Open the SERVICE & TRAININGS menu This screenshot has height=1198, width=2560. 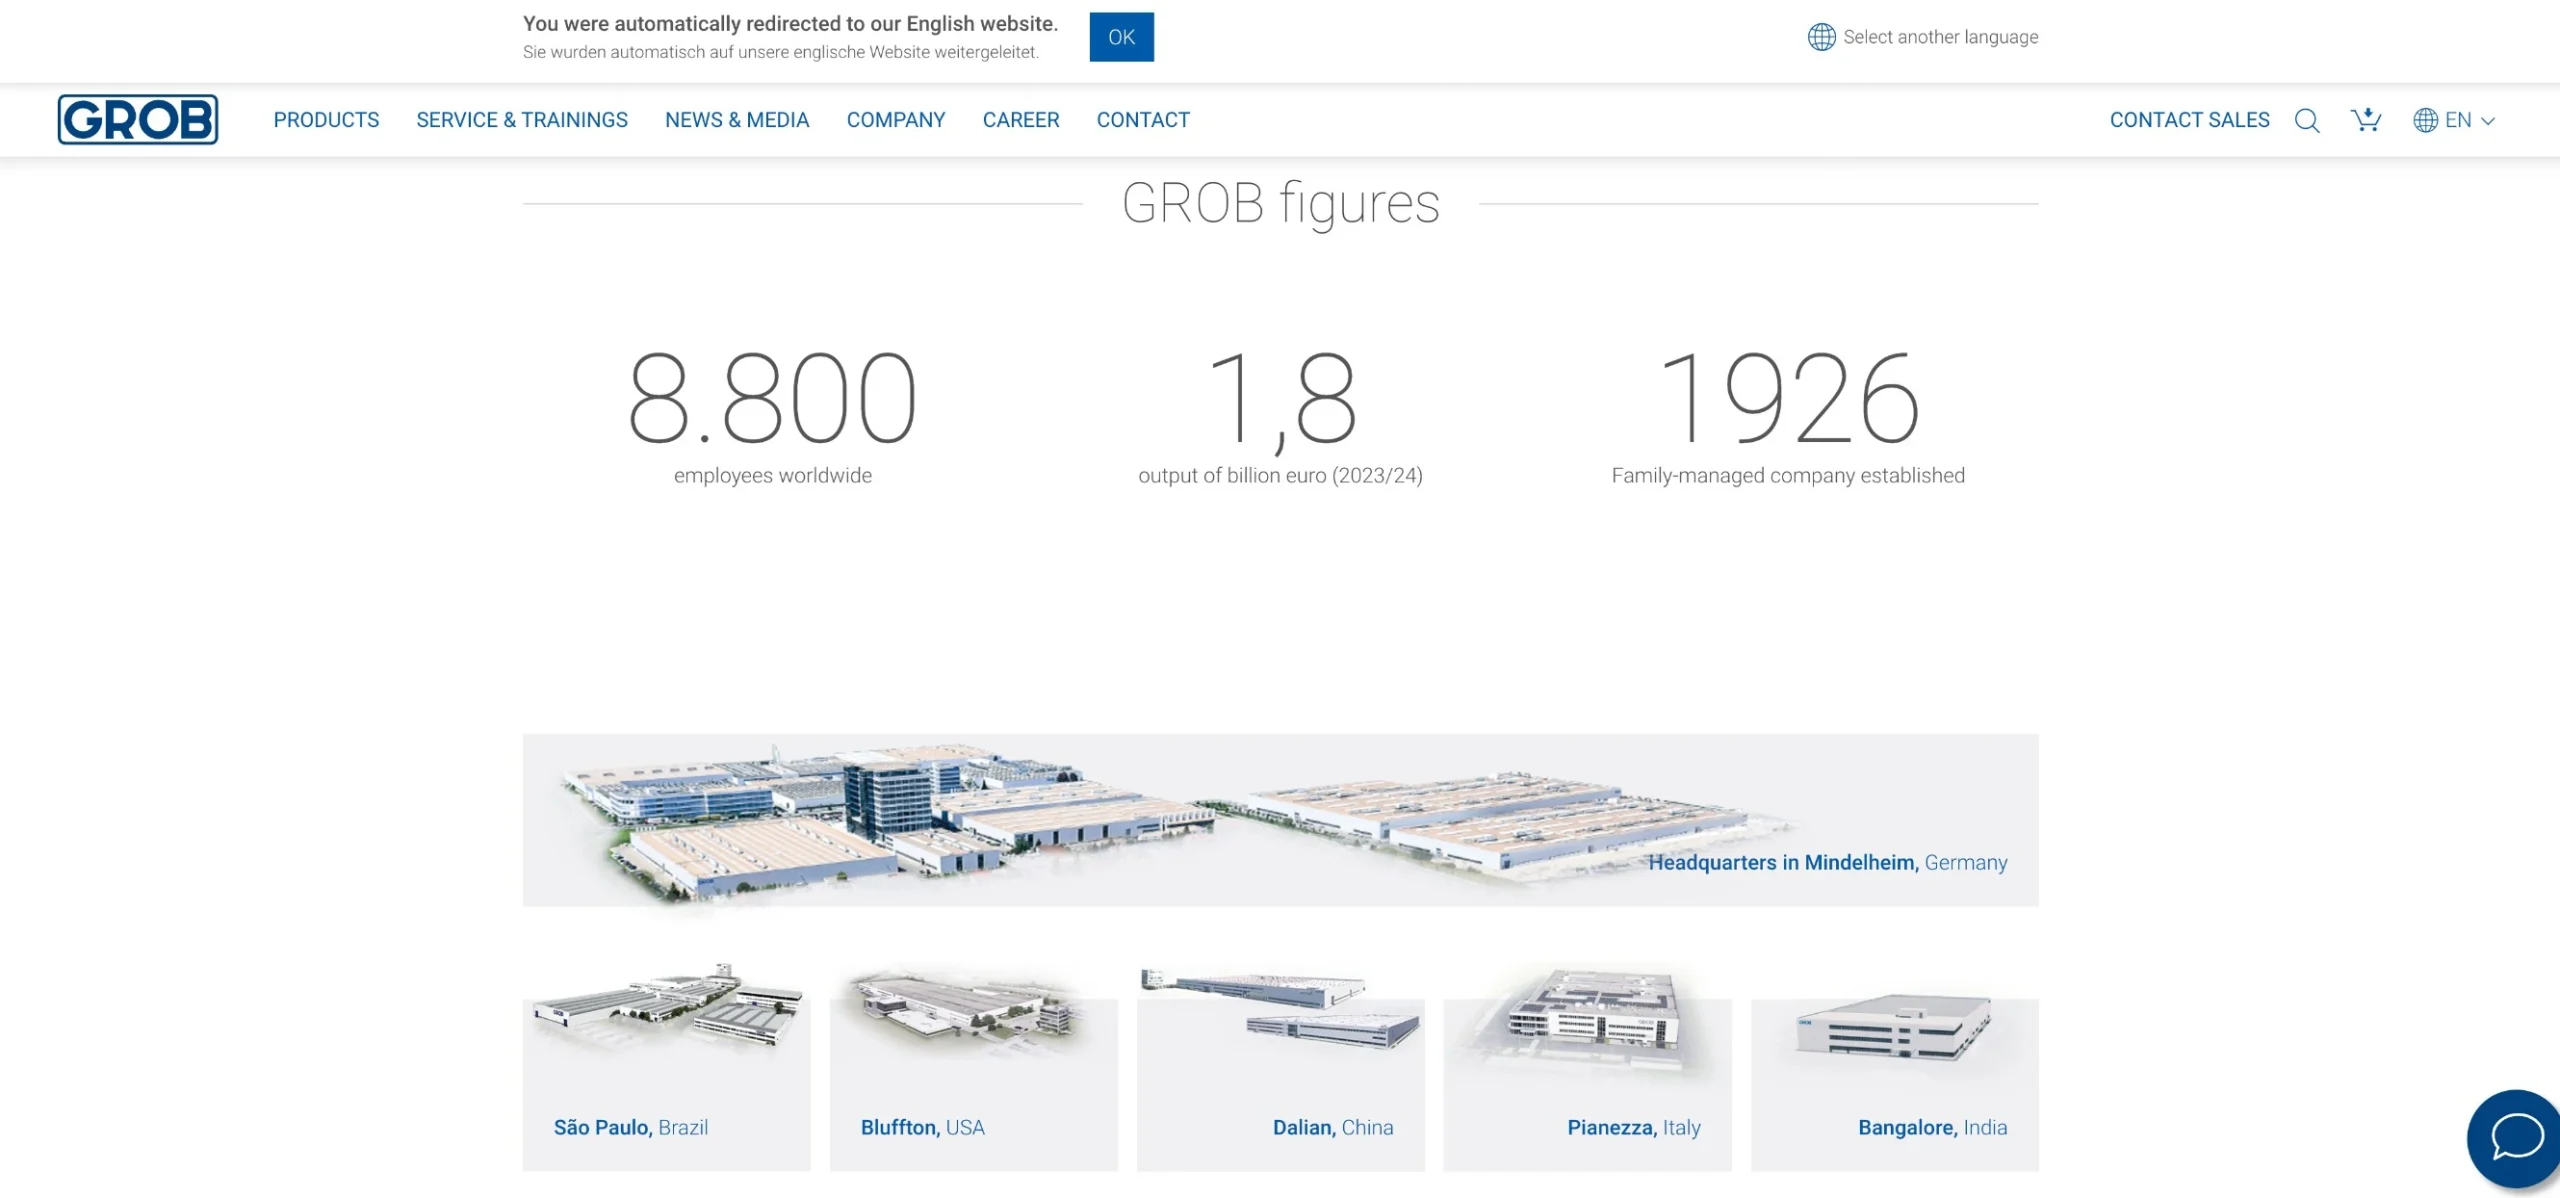[522, 120]
